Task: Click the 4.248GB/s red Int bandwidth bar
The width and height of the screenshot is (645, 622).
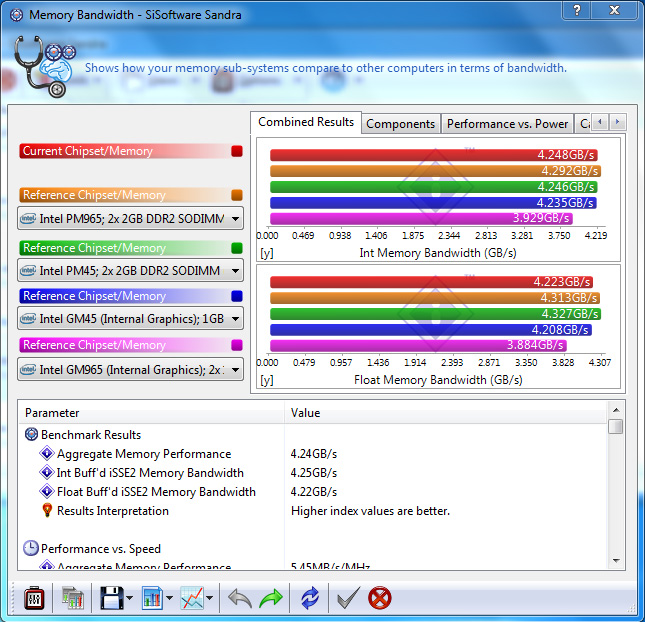Action: (434, 155)
